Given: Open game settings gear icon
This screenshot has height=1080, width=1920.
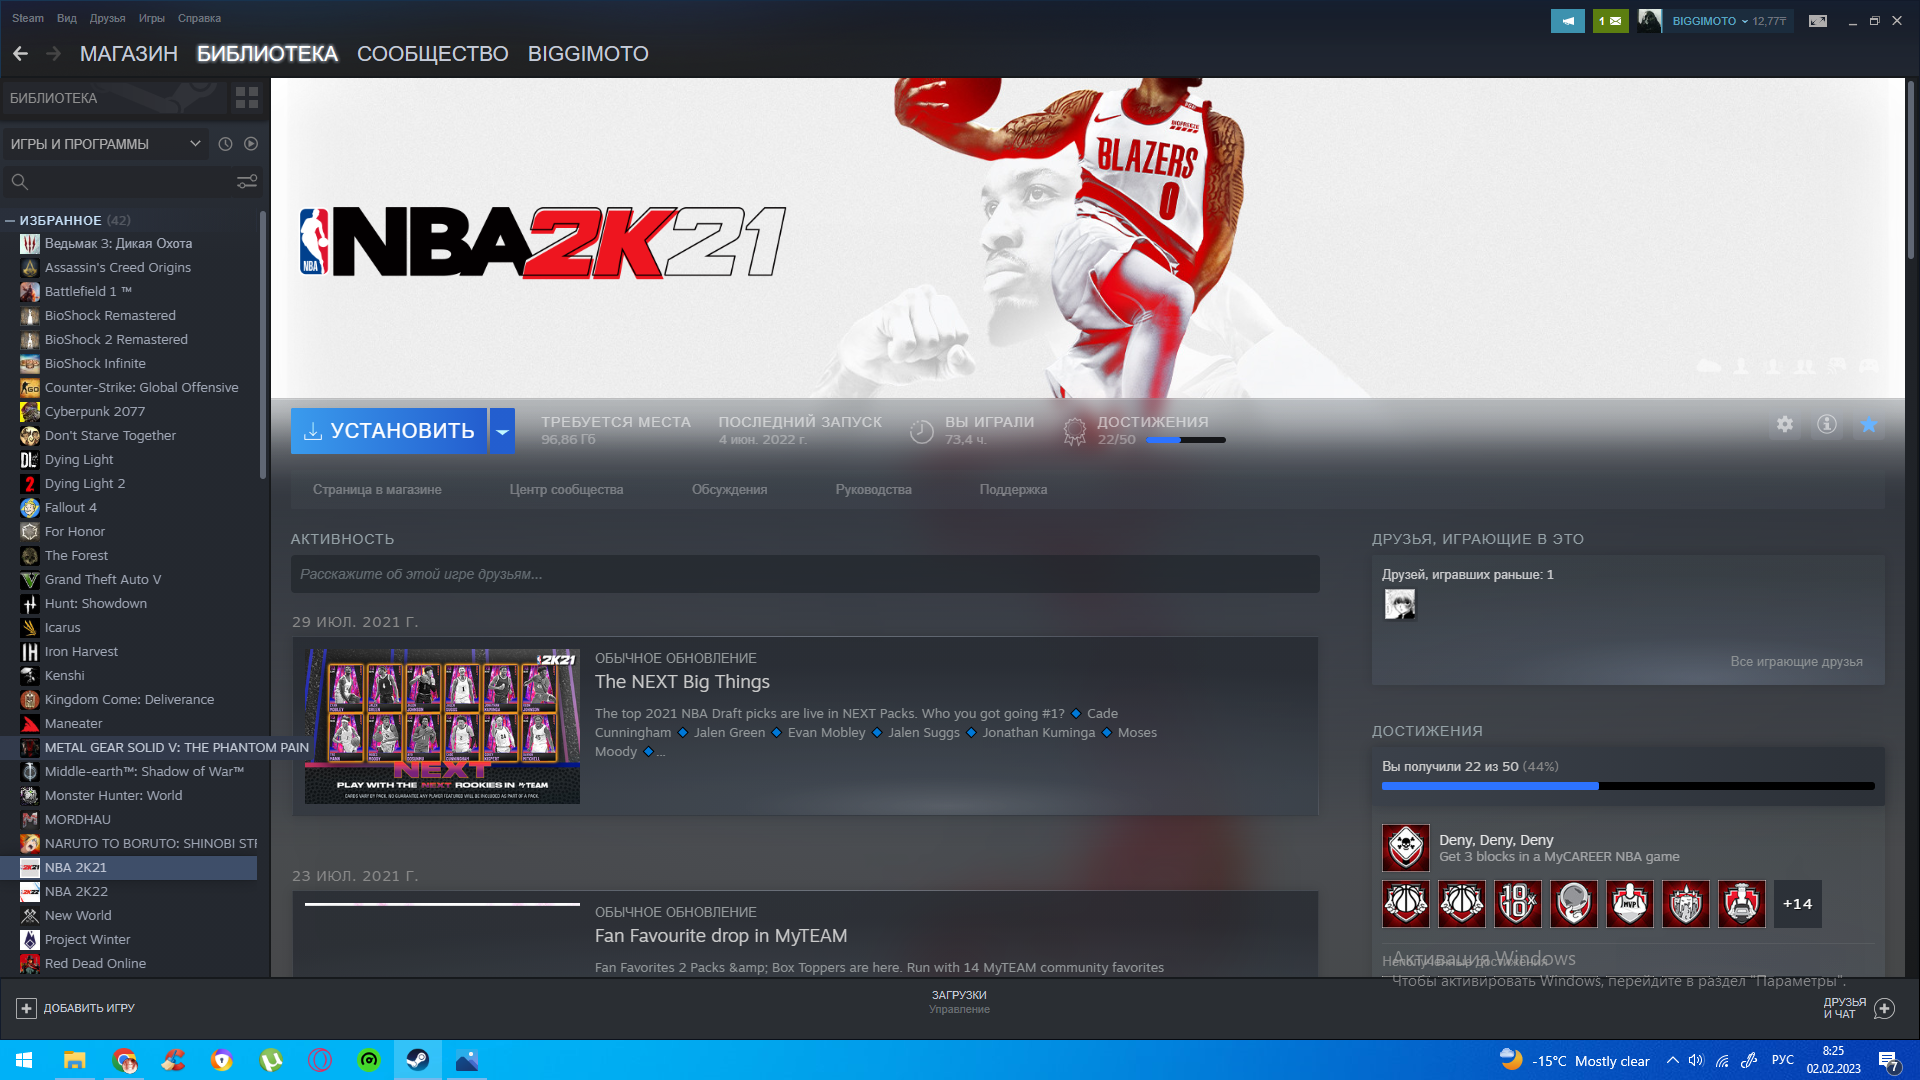Looking at the screenshot, I should (x=1785, y=425).
